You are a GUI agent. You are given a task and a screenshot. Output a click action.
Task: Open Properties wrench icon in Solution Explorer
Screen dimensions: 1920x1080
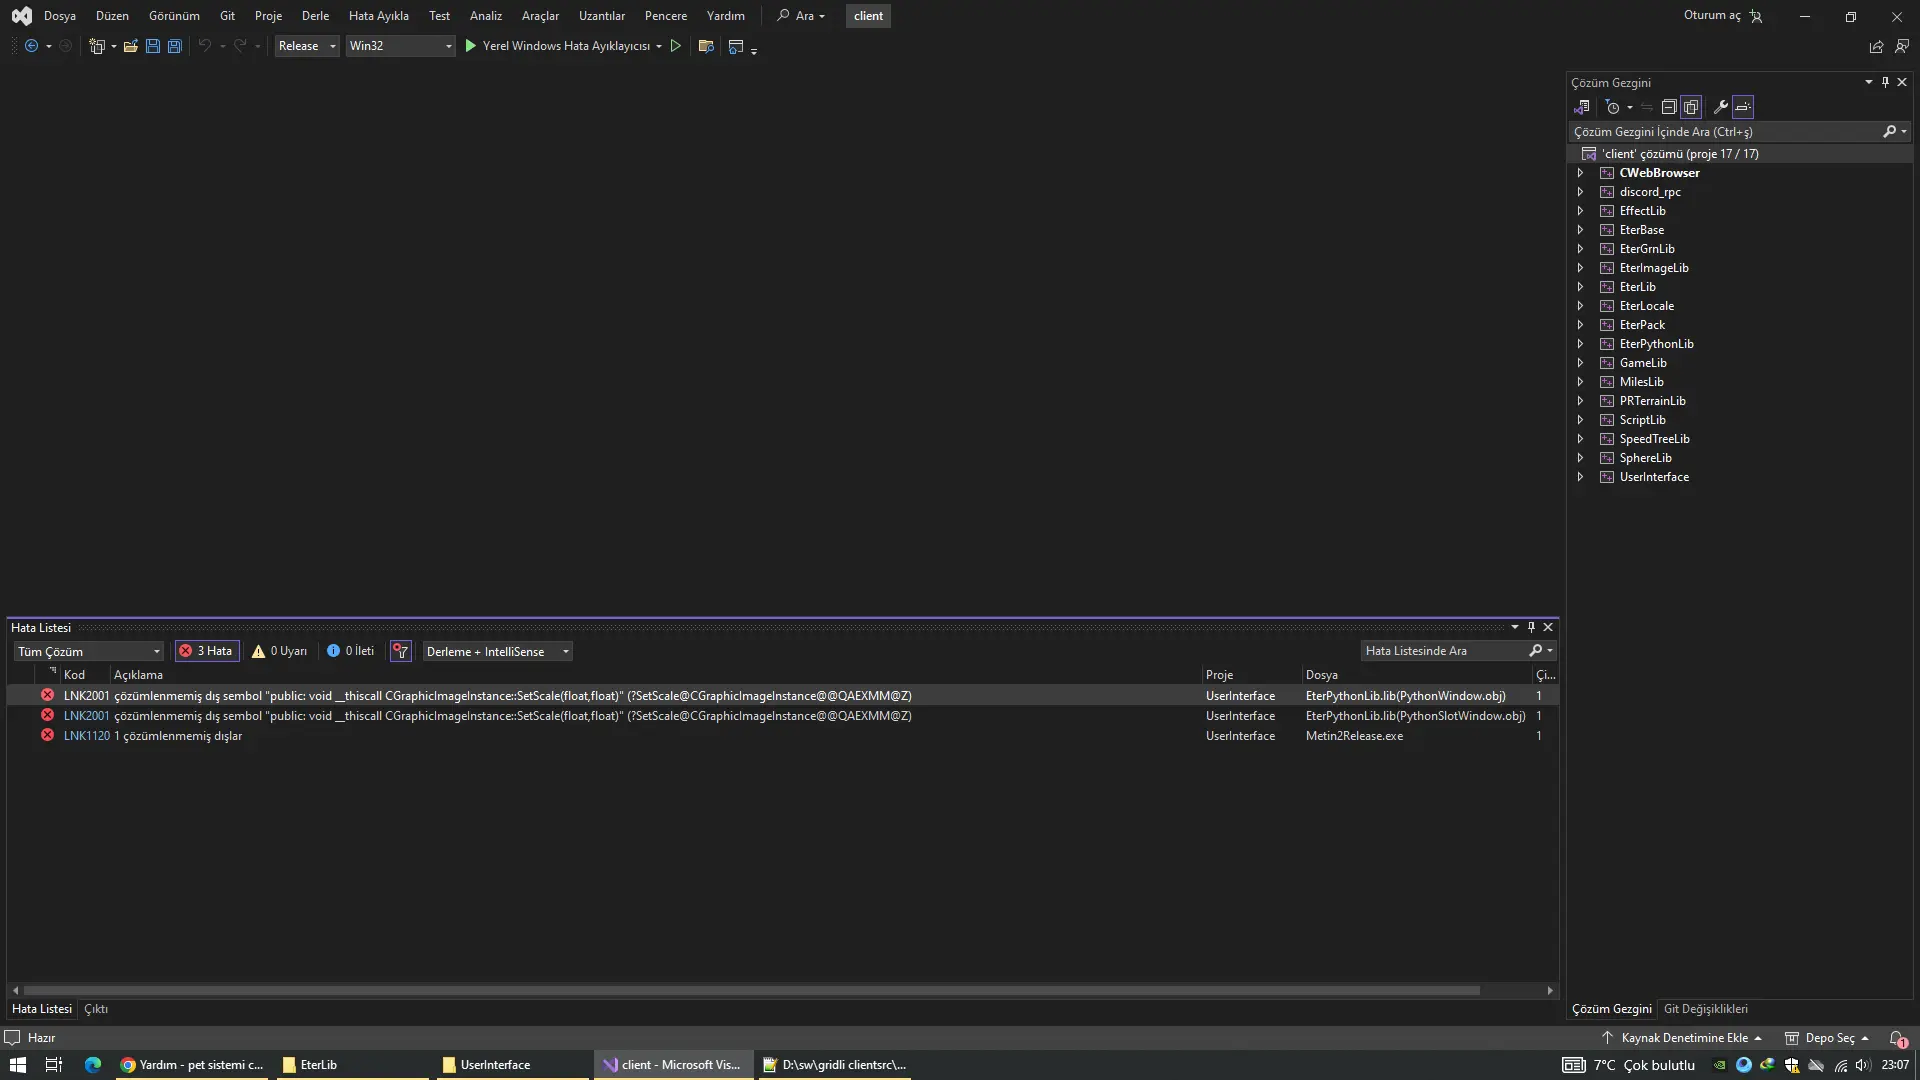(1720, 107)
